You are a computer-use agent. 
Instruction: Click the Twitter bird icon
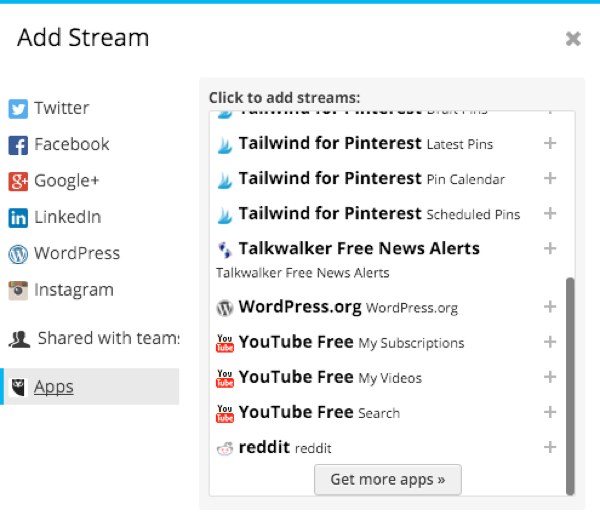pyautogui.click(x=18, y=109)
